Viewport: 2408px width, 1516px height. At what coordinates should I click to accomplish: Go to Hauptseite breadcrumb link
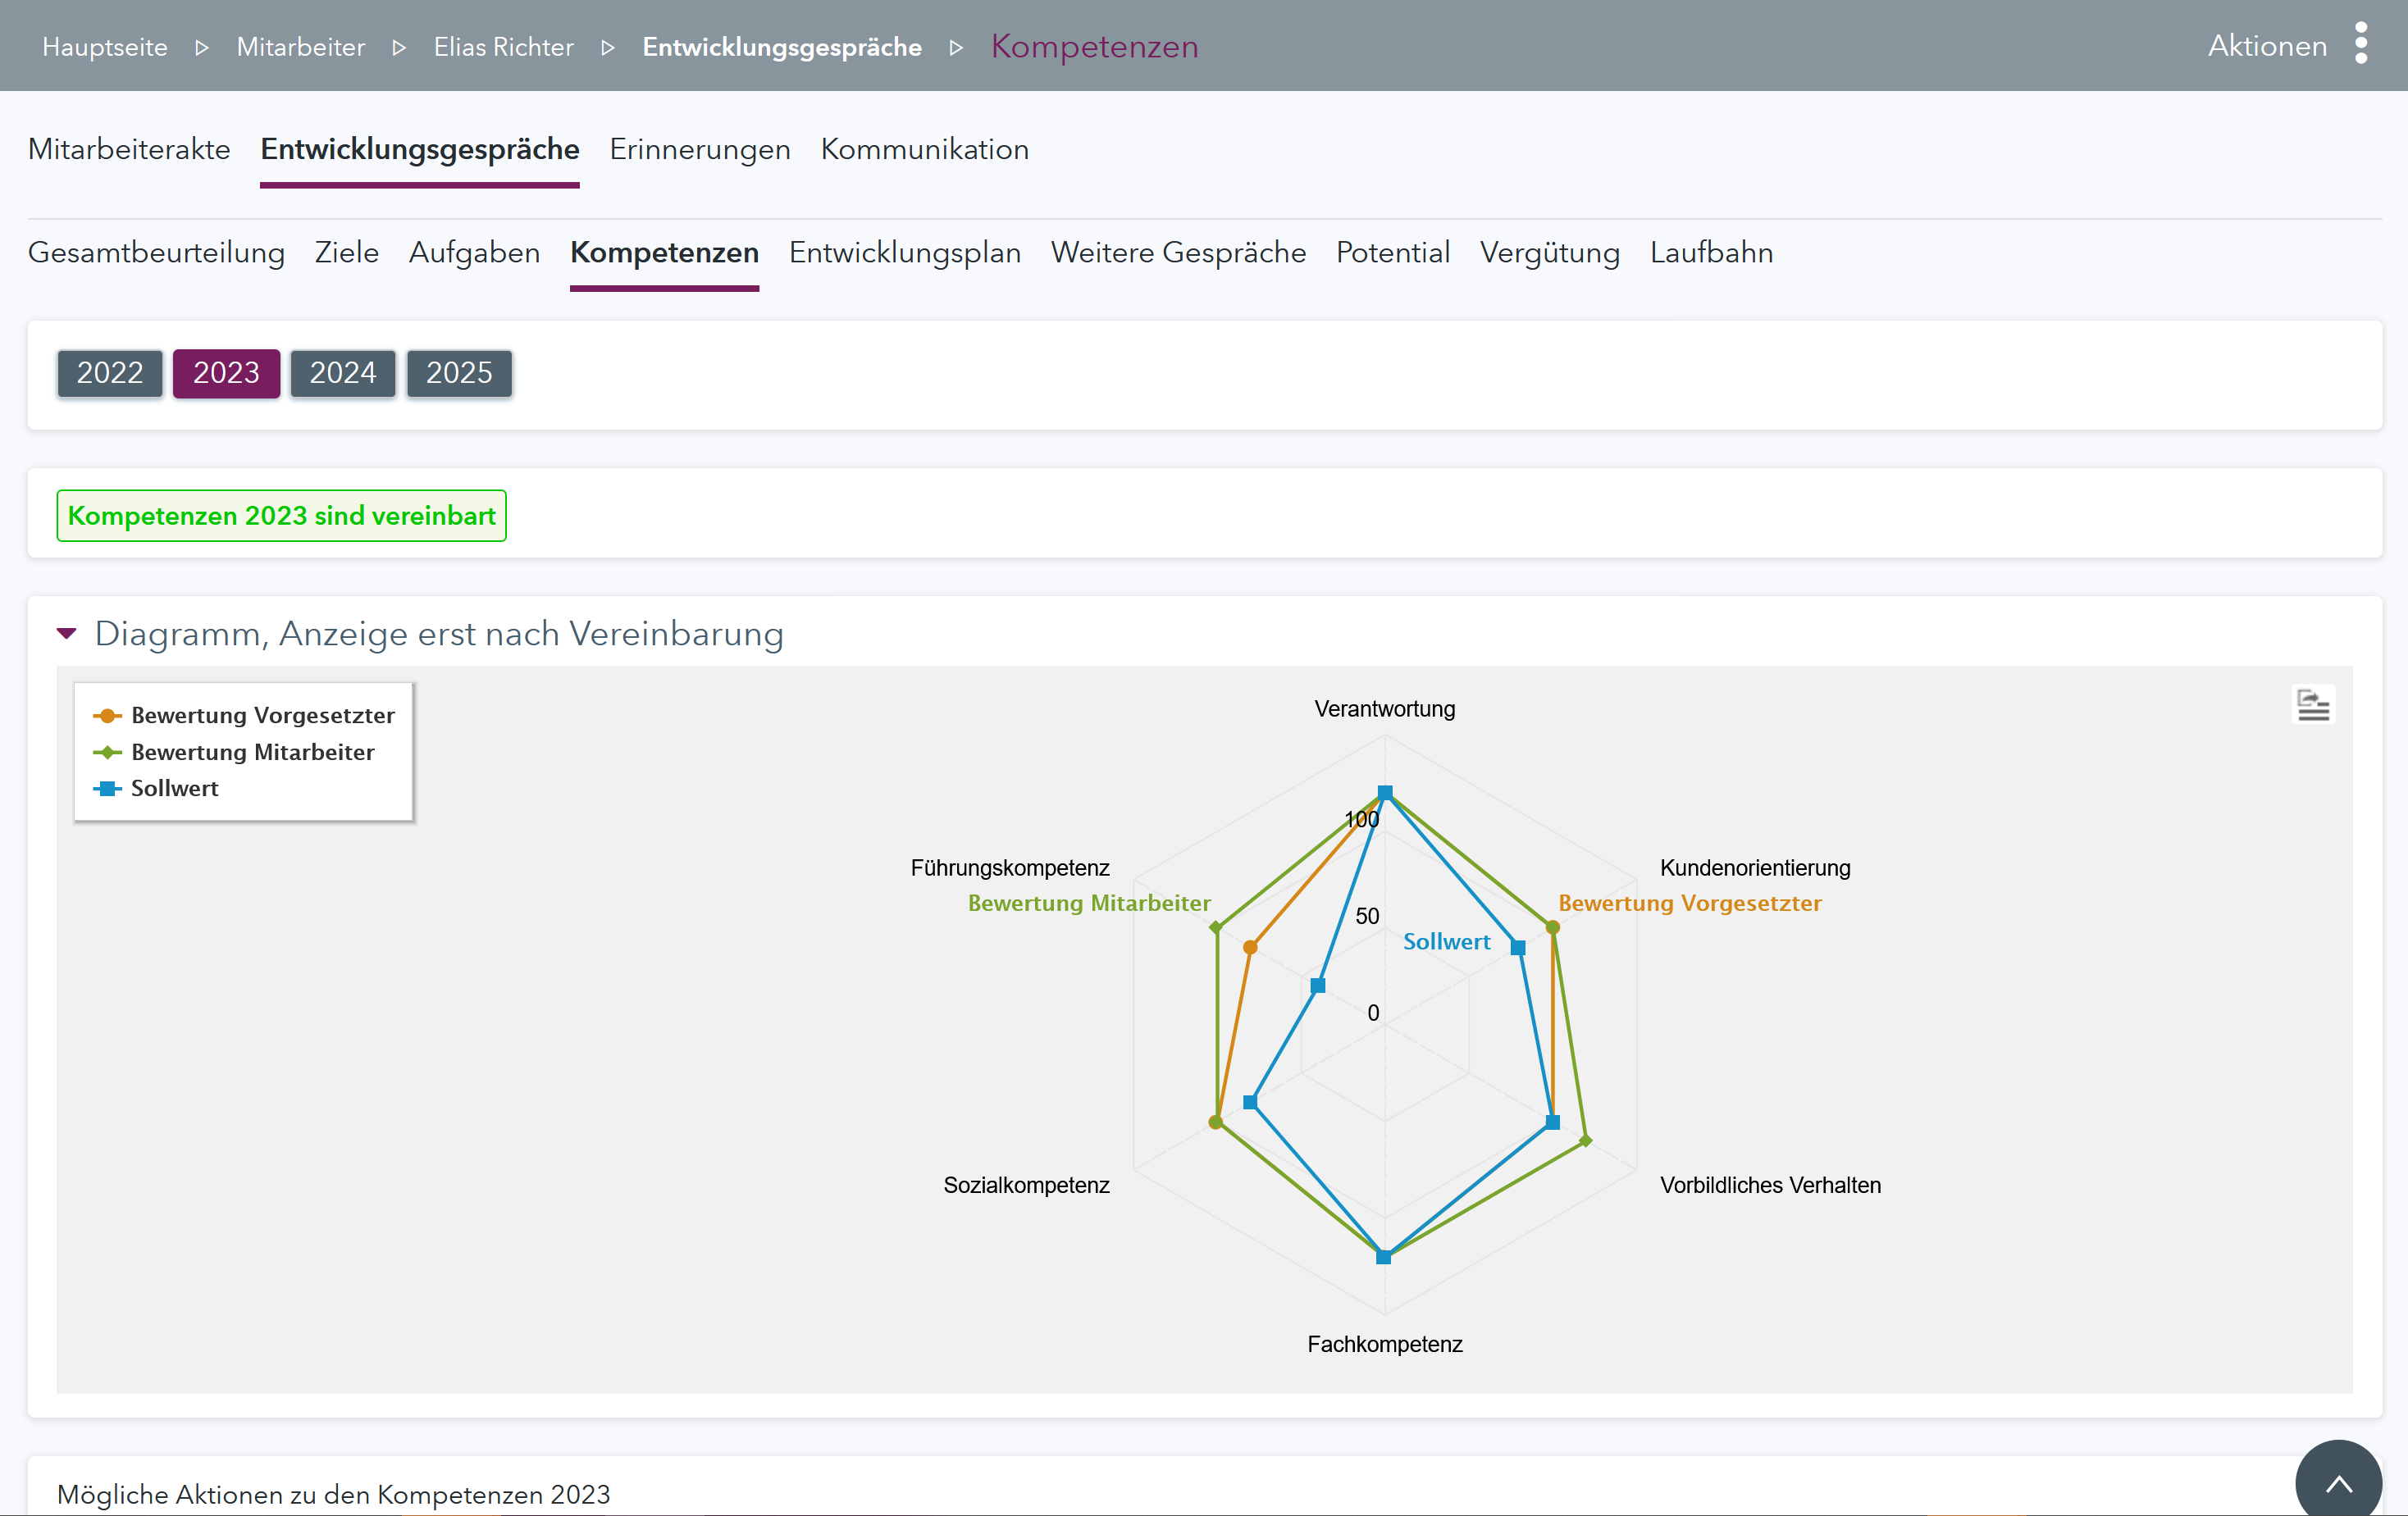[x=105, y=47]
